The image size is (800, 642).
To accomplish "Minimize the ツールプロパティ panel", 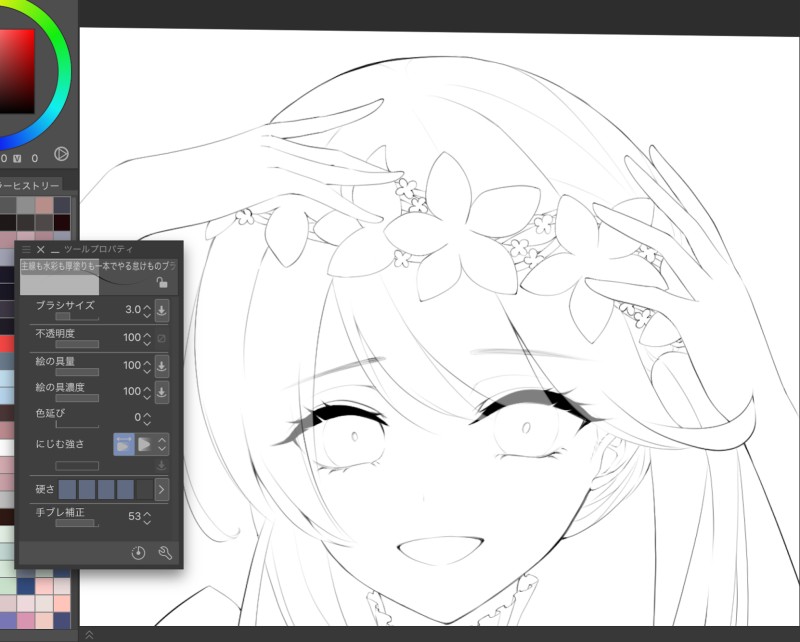I will pos(55,251).
